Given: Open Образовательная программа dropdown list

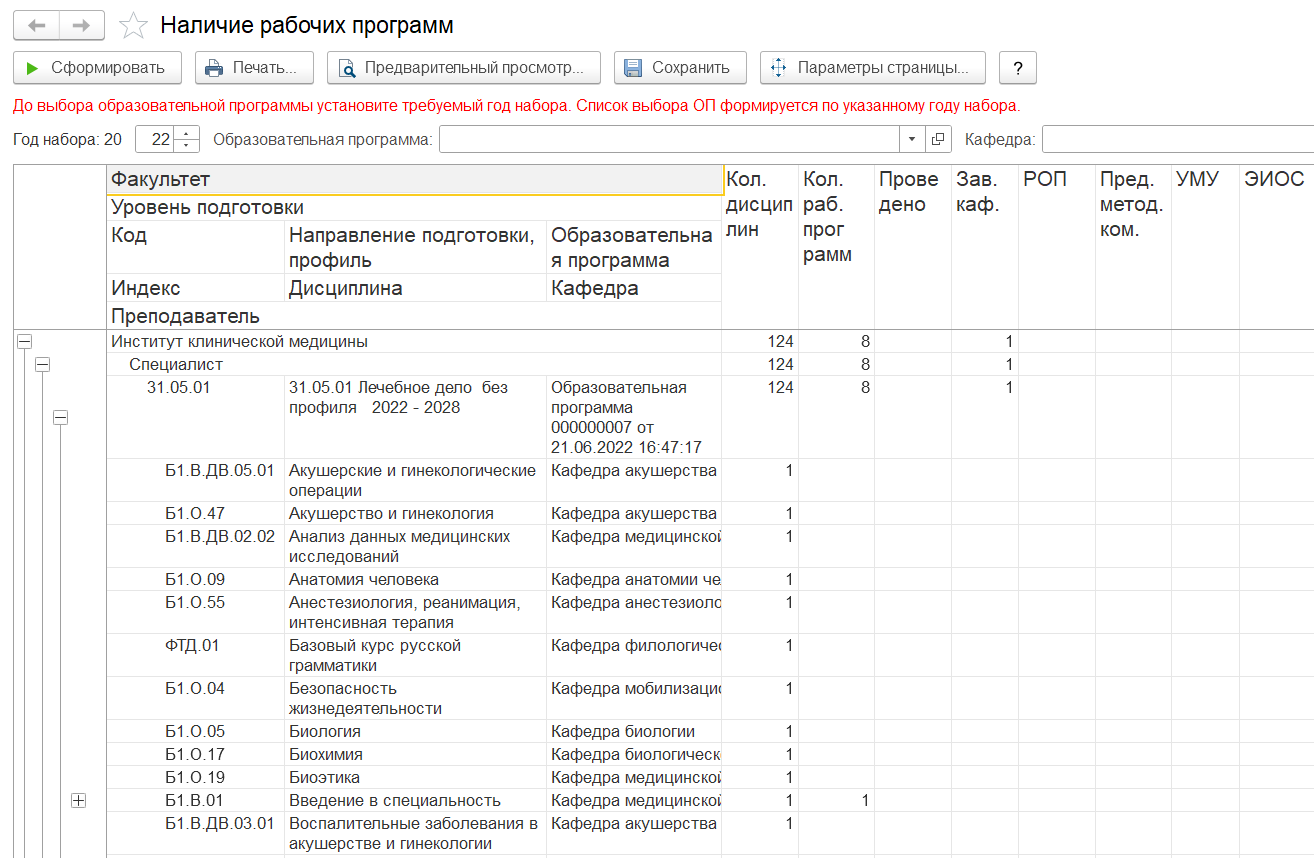Looking at the screenshot, I should (x=913, y=139).
